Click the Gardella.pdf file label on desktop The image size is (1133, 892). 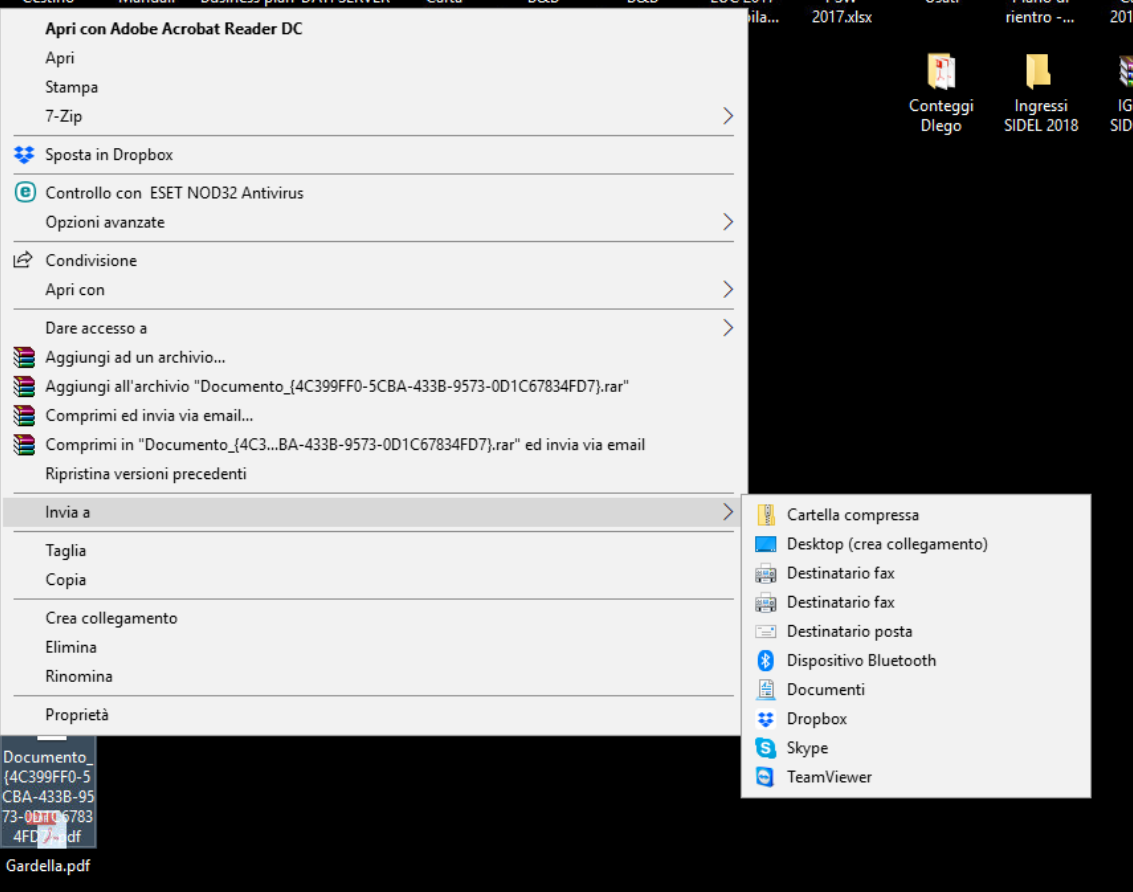coord(48,865)
